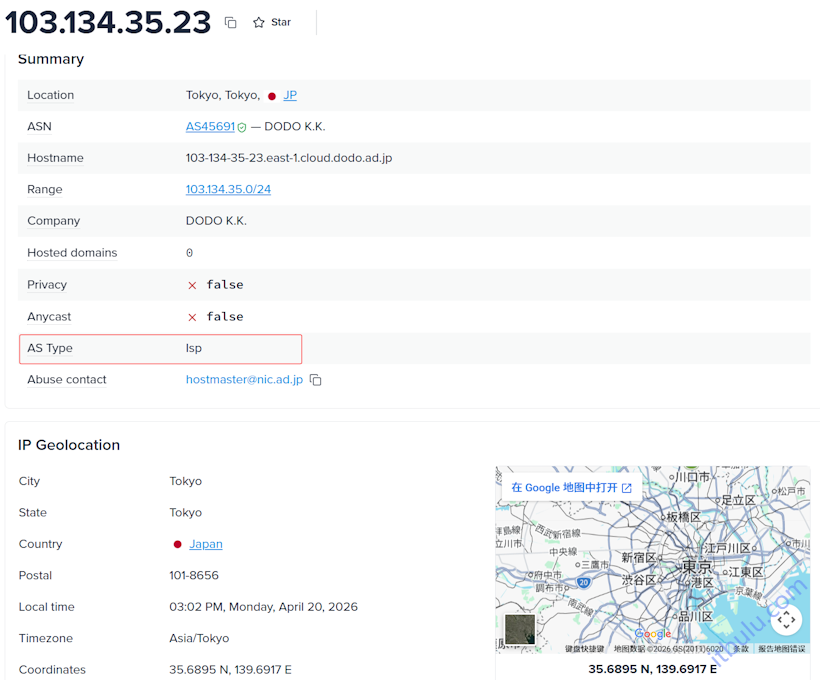Click the red X beside Anycast false
The height and width of the screenshot is (680, 820).
(193, 316)
